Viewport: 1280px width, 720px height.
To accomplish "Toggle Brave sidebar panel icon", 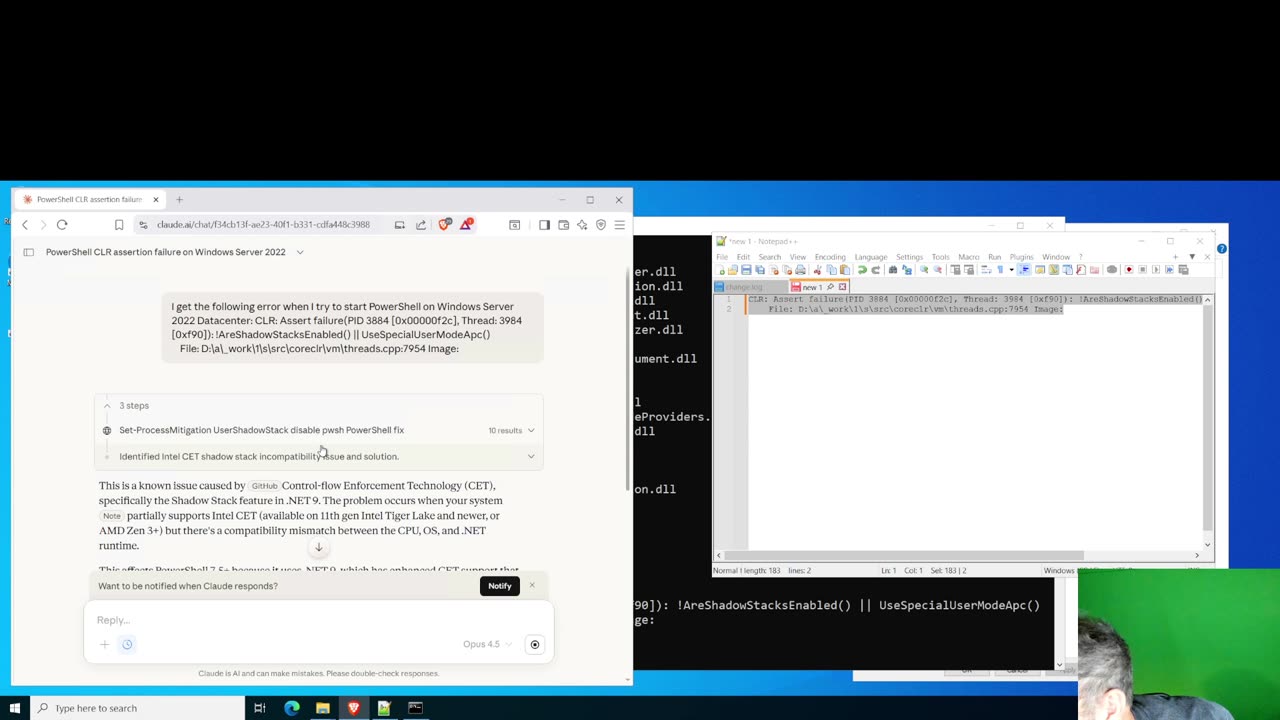I will (x=544, y=225).
